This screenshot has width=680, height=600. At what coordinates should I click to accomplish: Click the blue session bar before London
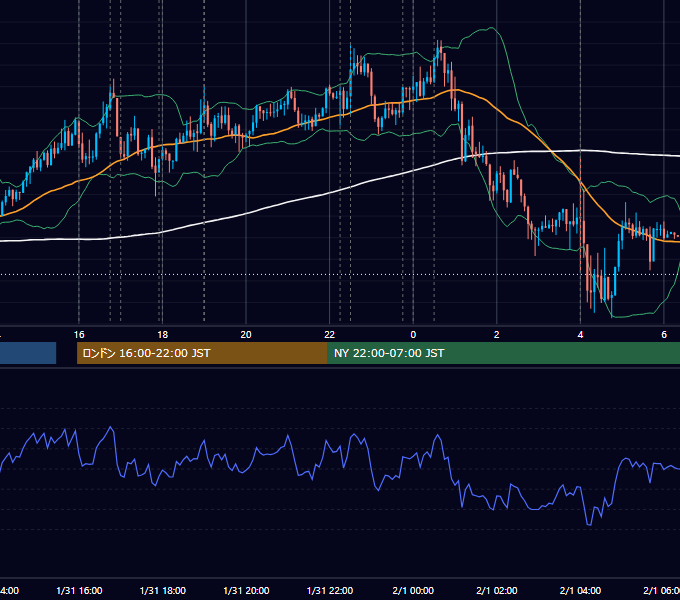(x=28, y=353)
